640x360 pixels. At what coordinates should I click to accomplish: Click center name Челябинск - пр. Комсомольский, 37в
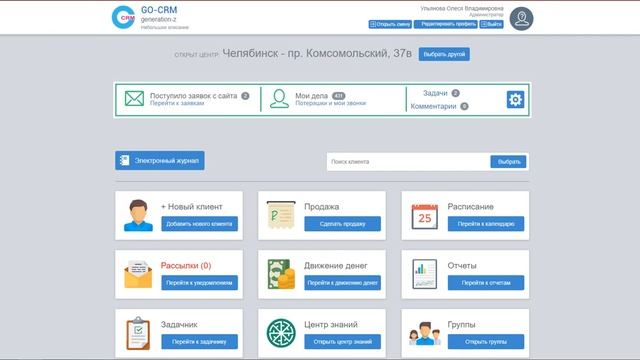click(x=317, y=53)
